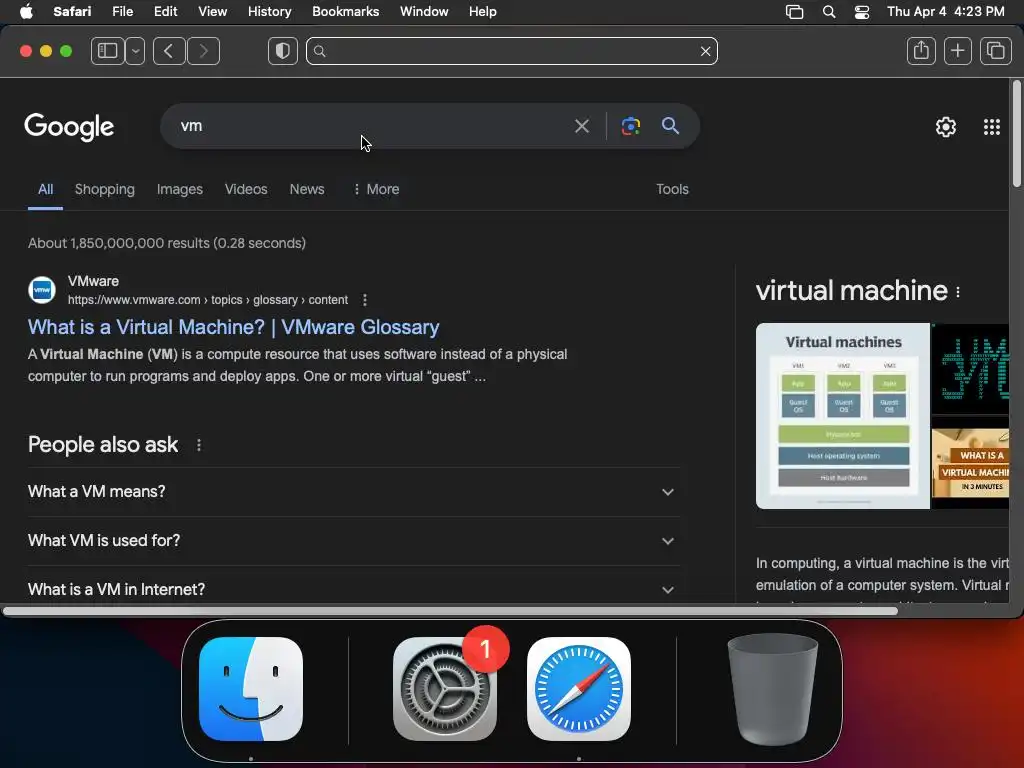The image size is (1024, 768).
Task: Show Safari sidebar
Action: (x=108, y=51)
